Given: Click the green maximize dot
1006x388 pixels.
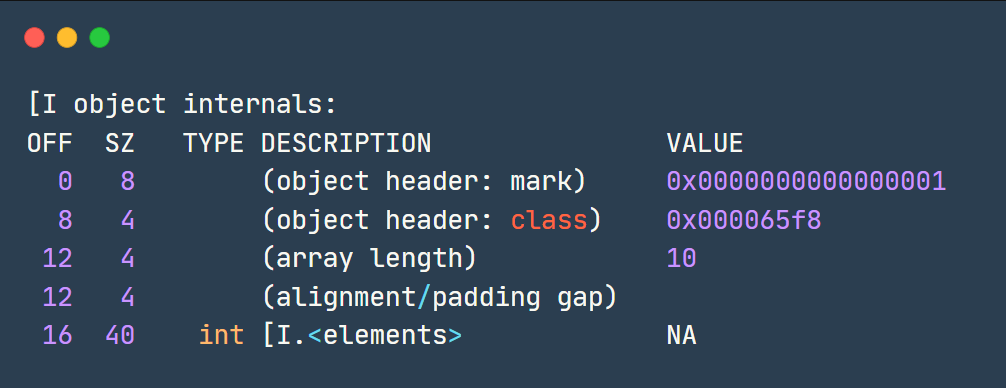Looking at the screenshot, I should click(x=99, y=37).
